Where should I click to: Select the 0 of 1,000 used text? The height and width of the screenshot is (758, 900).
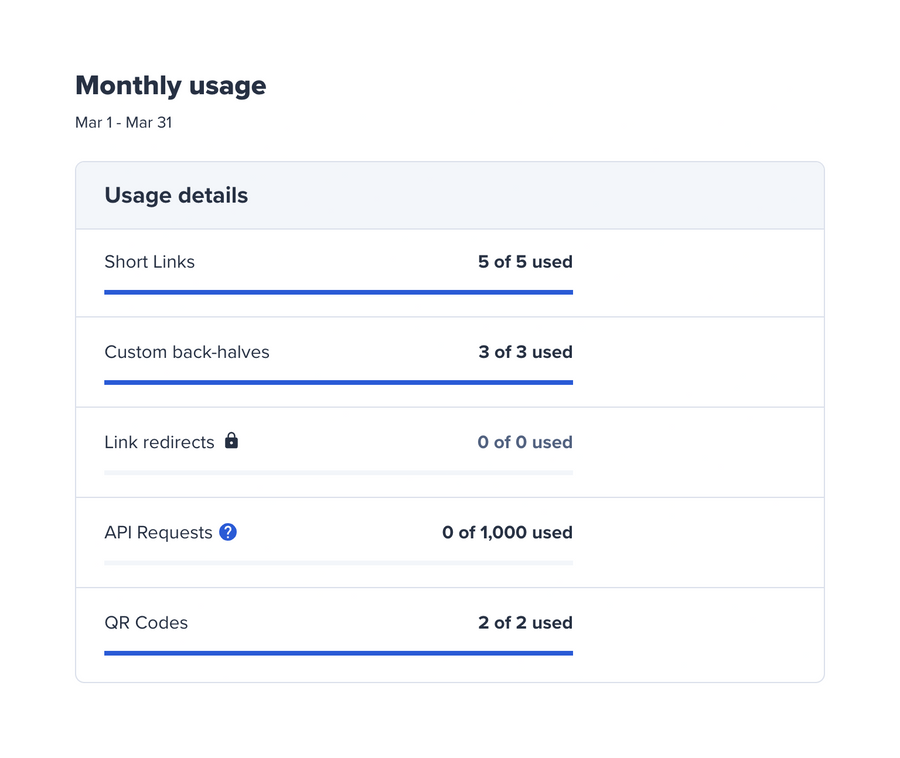[507, 532]
